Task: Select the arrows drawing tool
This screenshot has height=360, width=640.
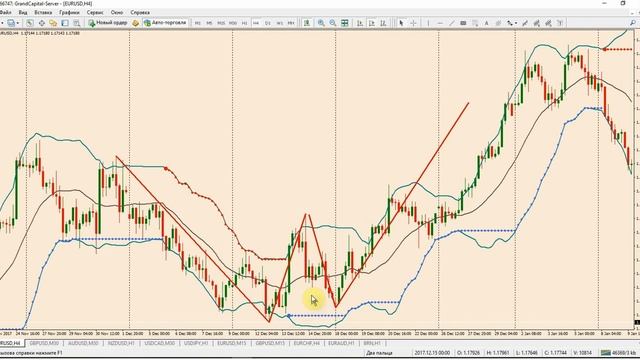Action: pyautogui.click(x=509, y=23)
